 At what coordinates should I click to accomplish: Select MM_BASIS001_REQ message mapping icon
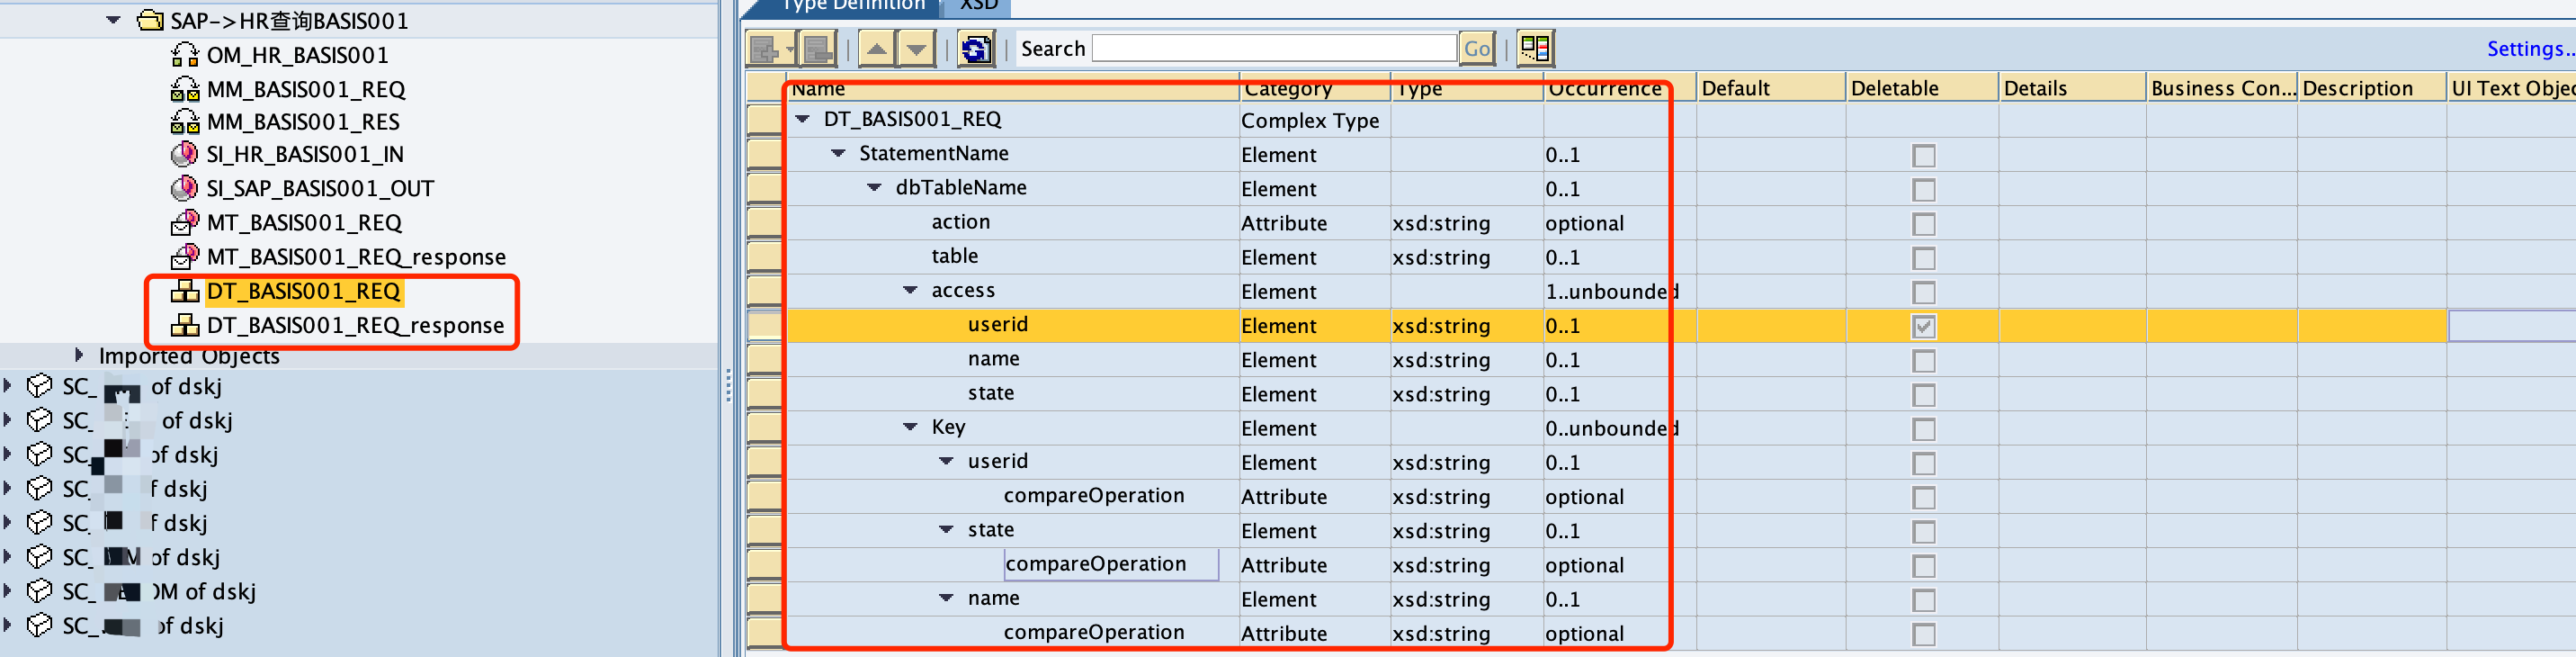185,89
